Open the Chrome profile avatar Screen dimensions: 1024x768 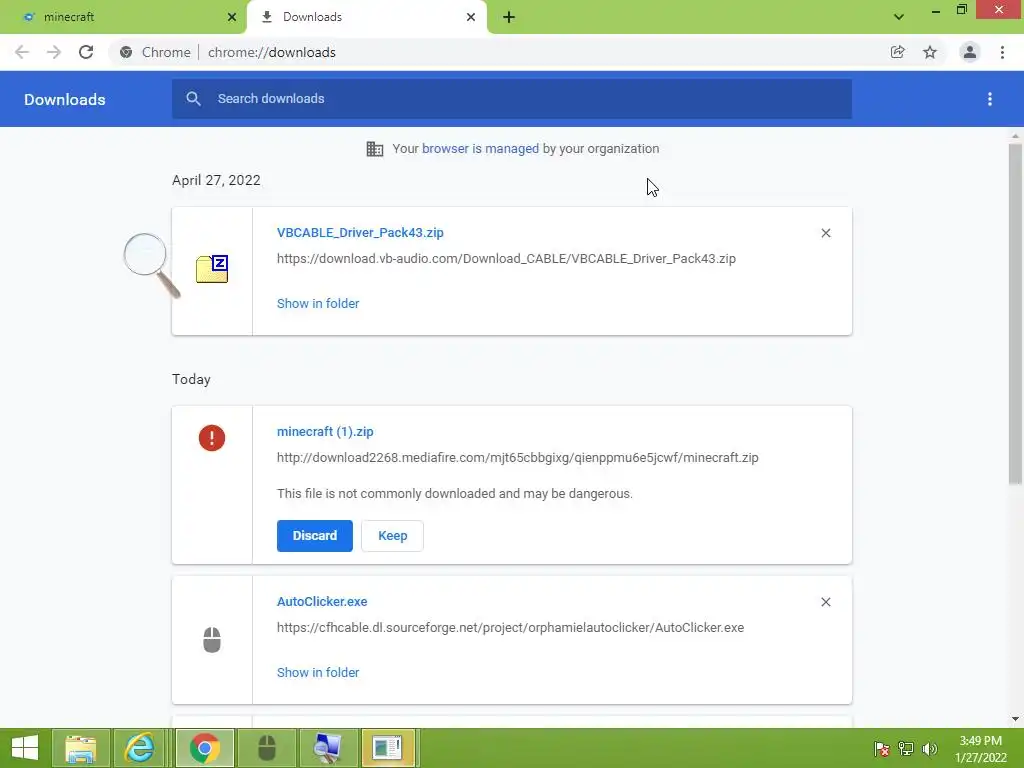970,52
